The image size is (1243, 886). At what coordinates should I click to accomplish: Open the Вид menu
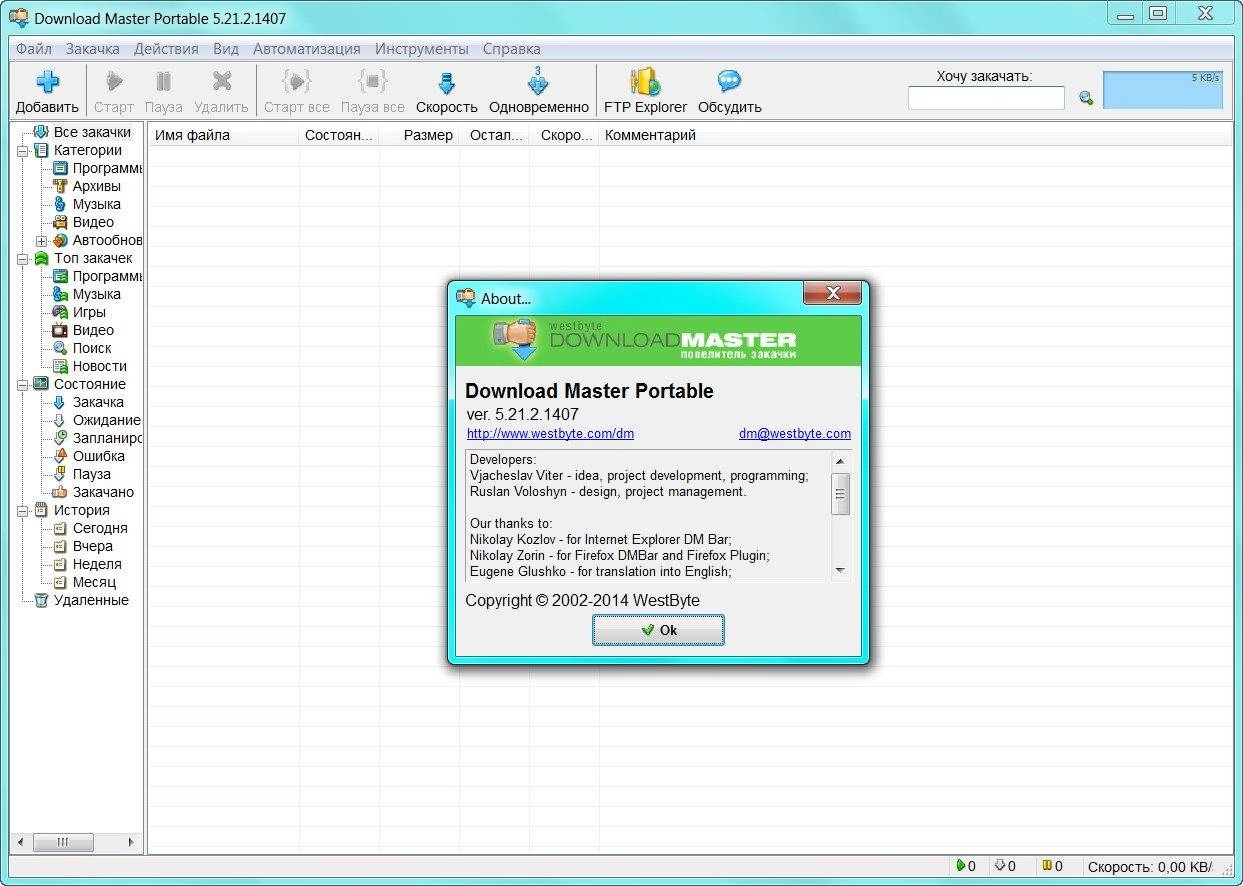tap(226, 48)
